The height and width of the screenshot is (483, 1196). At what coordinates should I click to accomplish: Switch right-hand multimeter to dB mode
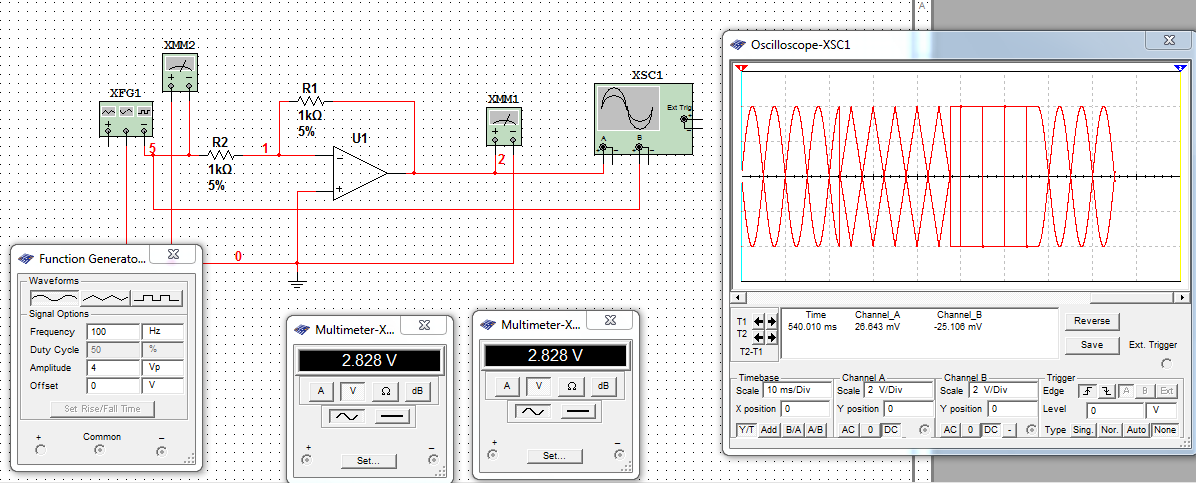pyautogui.click(x=603, y=386)
